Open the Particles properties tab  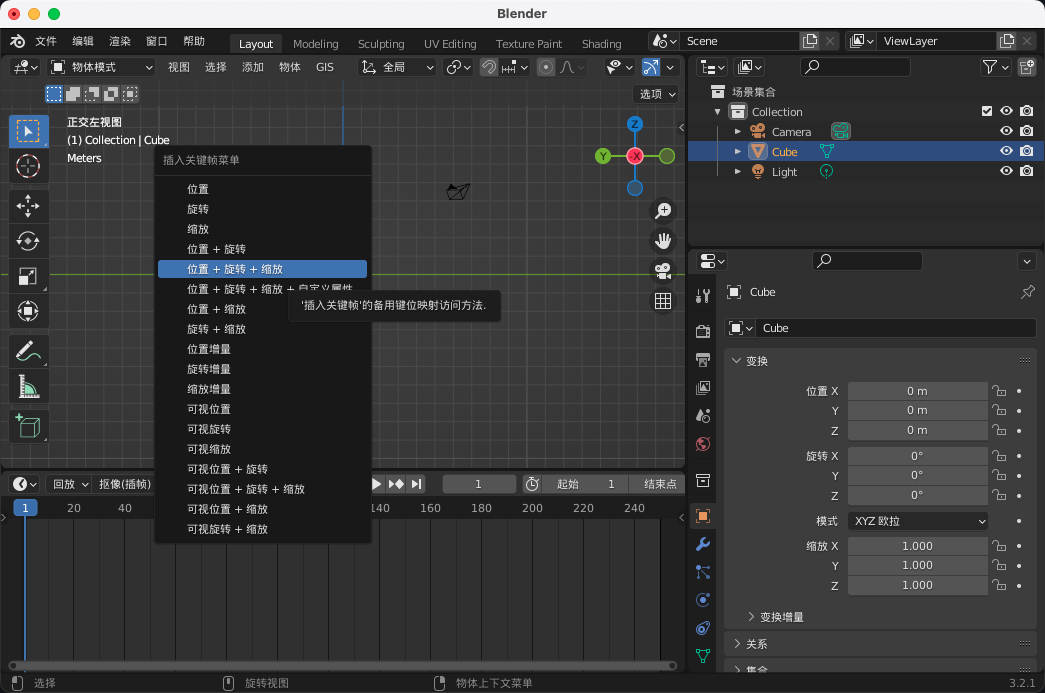point(703,572)
